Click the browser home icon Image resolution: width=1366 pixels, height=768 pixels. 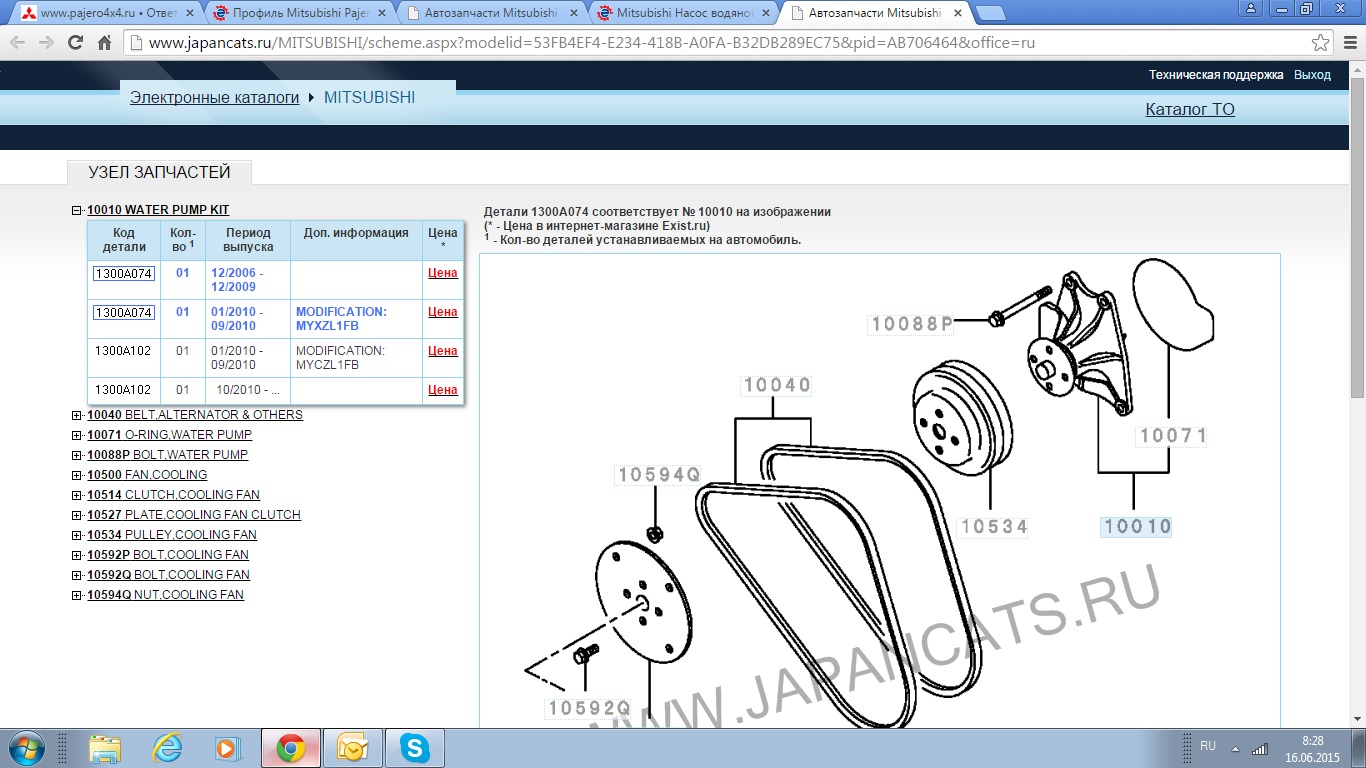point(104,43)
